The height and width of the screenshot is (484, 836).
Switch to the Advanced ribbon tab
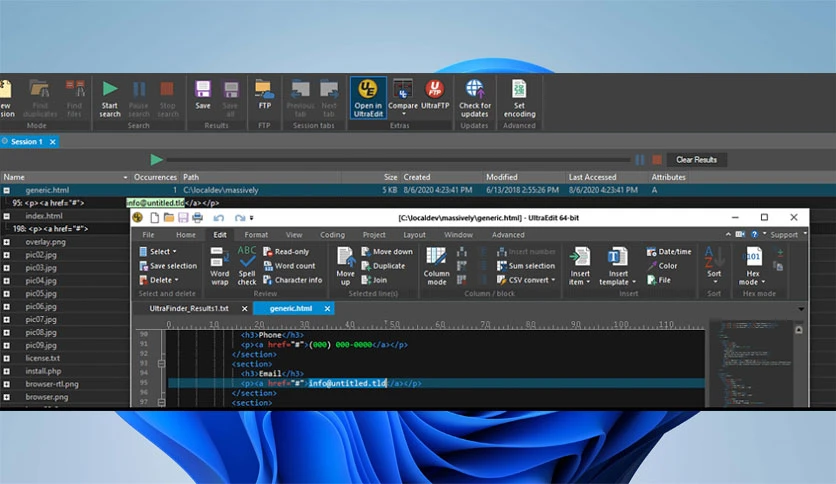click(x=508, y=235)
